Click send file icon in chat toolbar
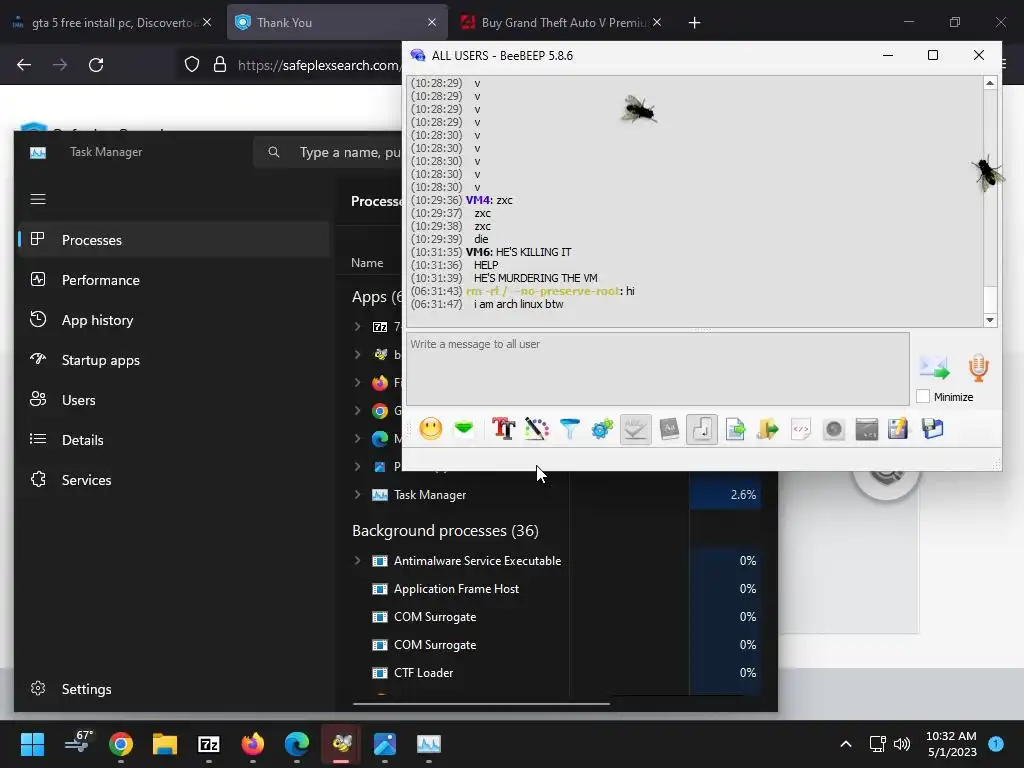This screenshot has height=768, width=1024. [x=735, y=429]
